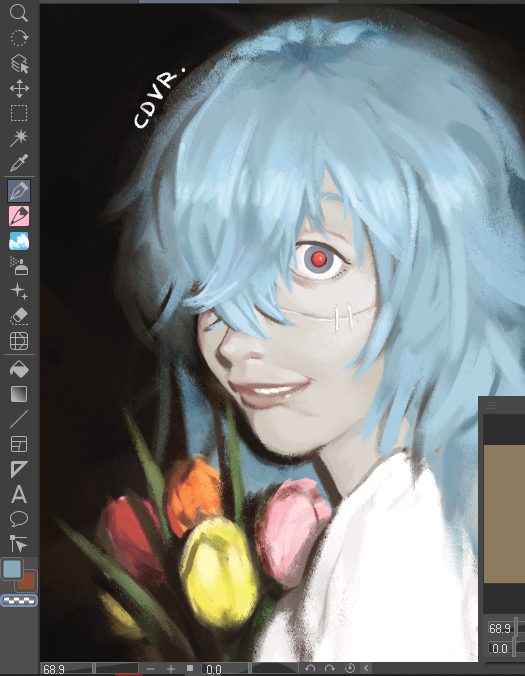The height and width of the screenshot is (676, 525).
Task: Choose the light blue main color swatch
Action: pyautogui.click(x=12, y=569)
